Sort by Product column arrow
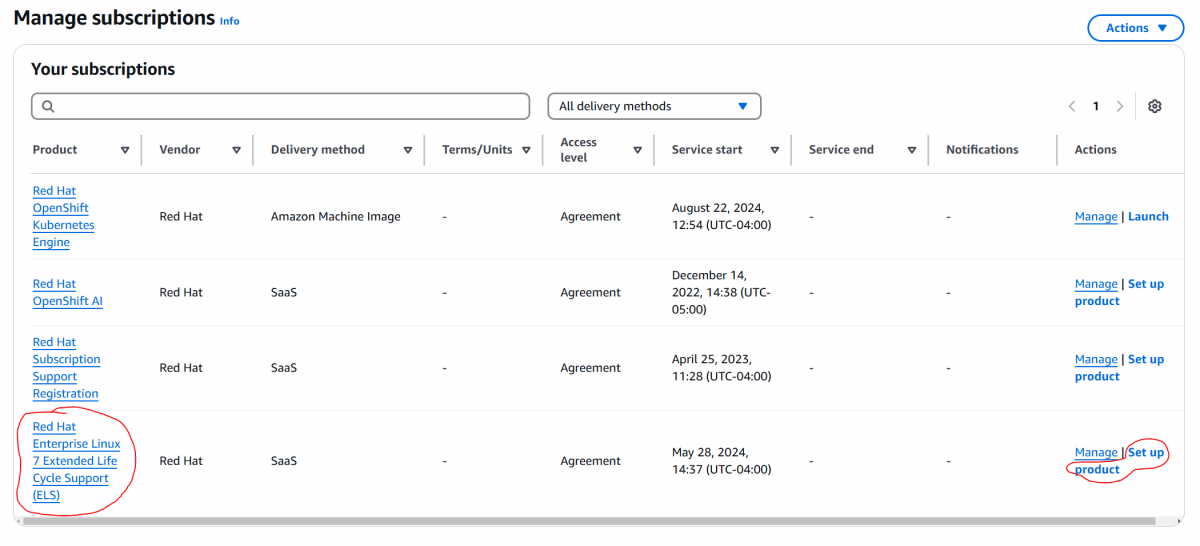 [125, 150]
